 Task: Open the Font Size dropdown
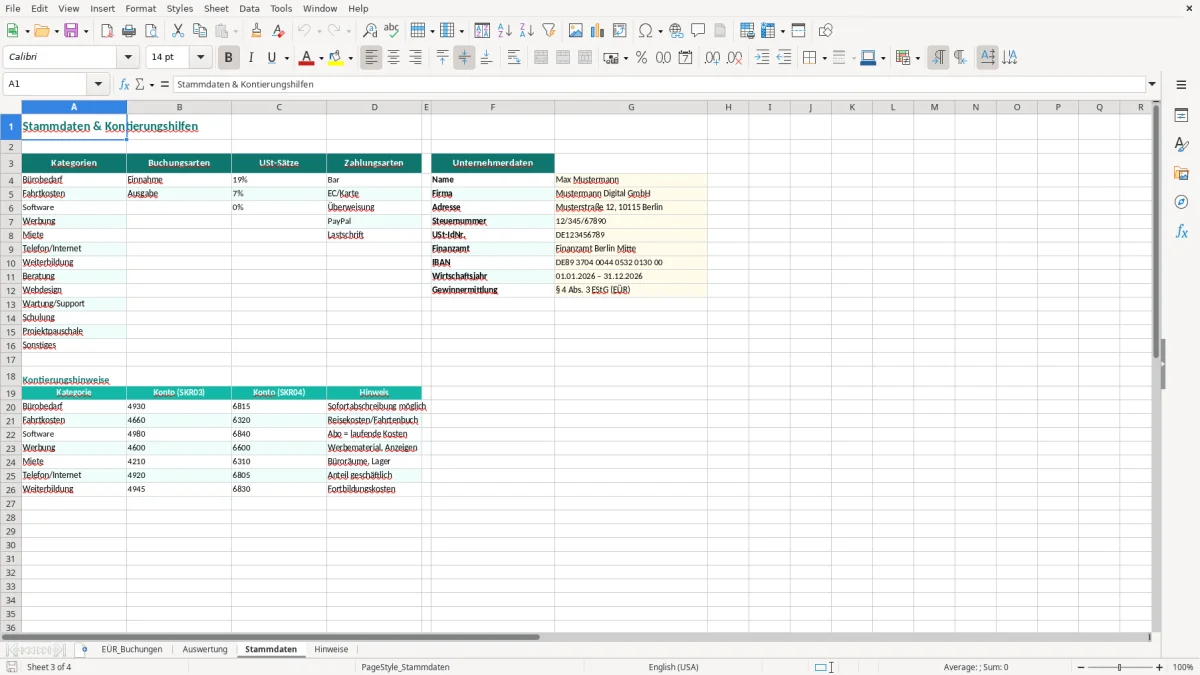(201, 58)
